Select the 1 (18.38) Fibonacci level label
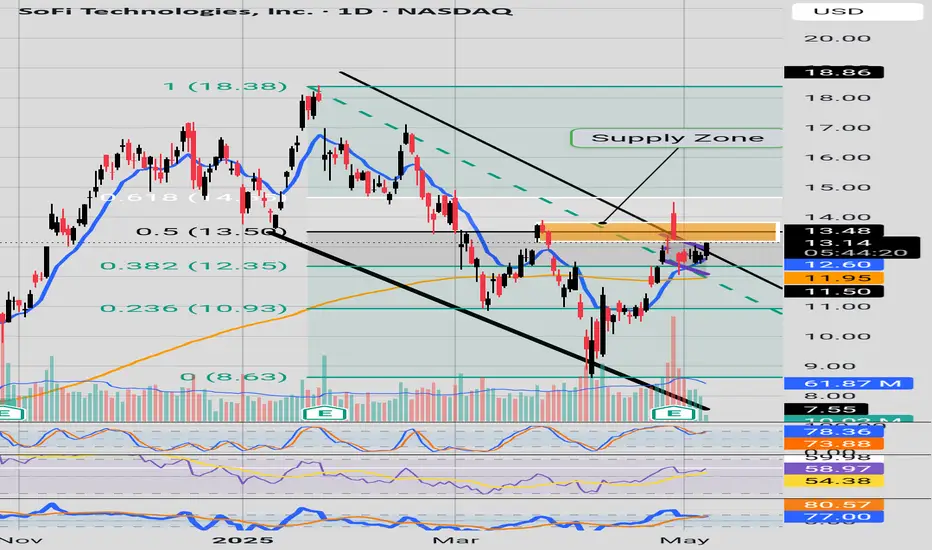Screen dimensions: 932x550 point(225,86)
